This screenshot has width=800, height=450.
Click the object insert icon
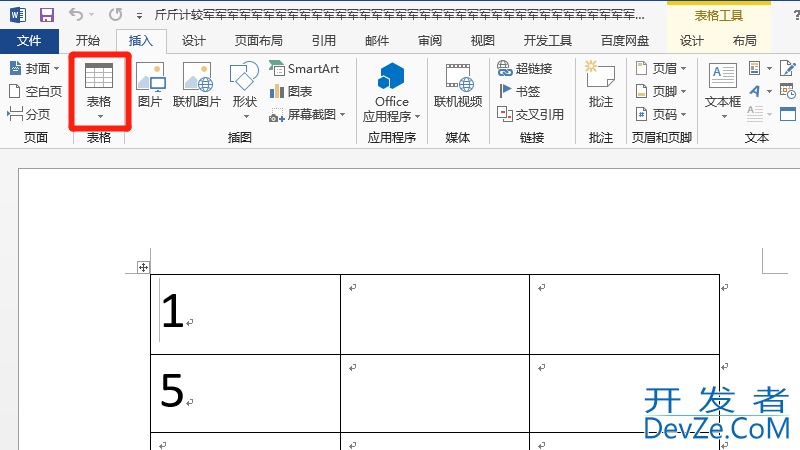(788, 114)
